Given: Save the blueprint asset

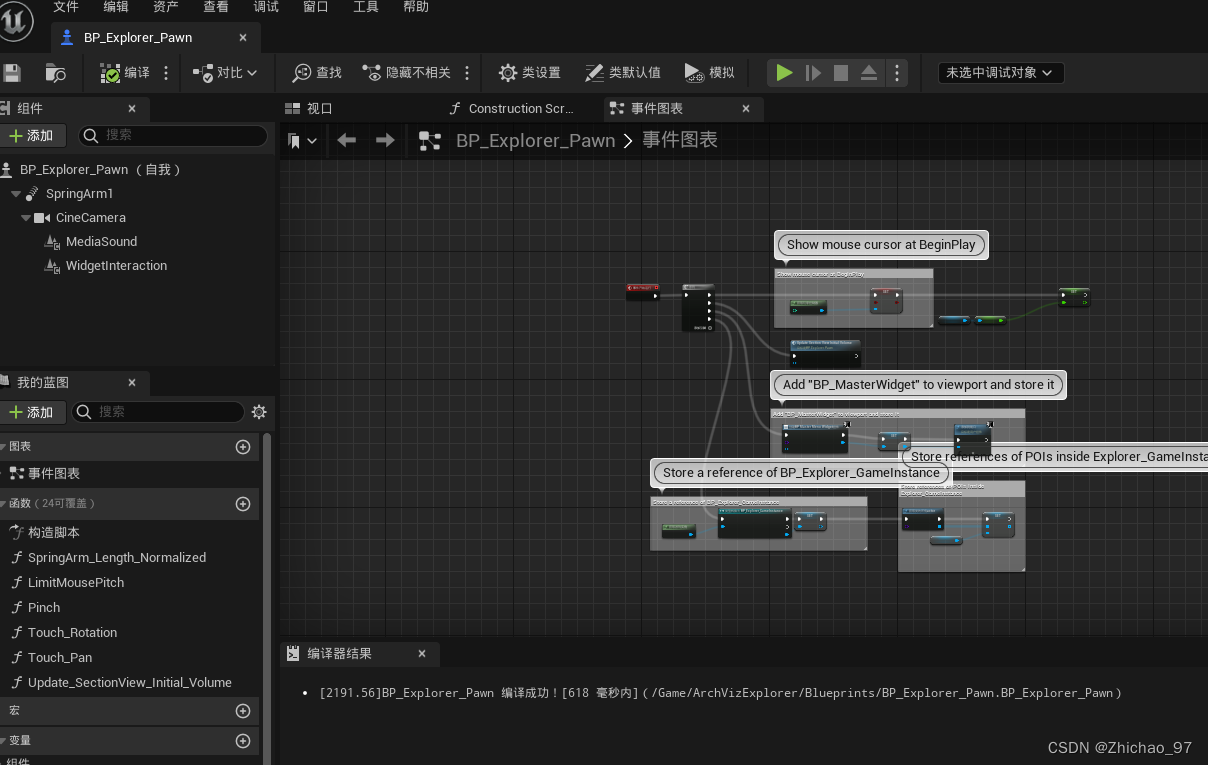Looking at the screenshot, I should click(10, 72).
